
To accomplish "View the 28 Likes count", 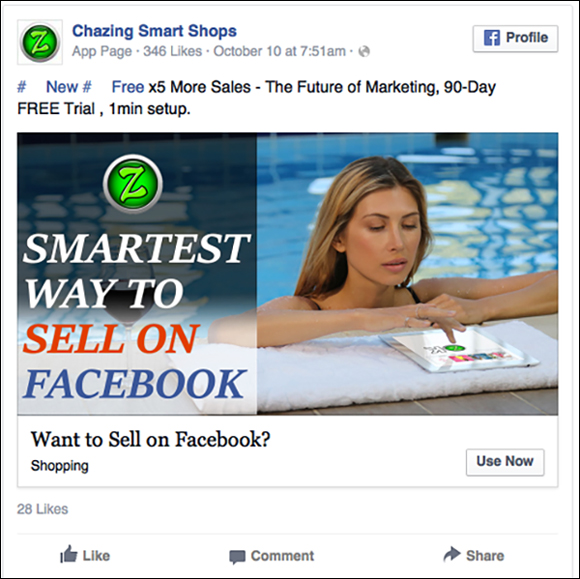I will (43, 509).
